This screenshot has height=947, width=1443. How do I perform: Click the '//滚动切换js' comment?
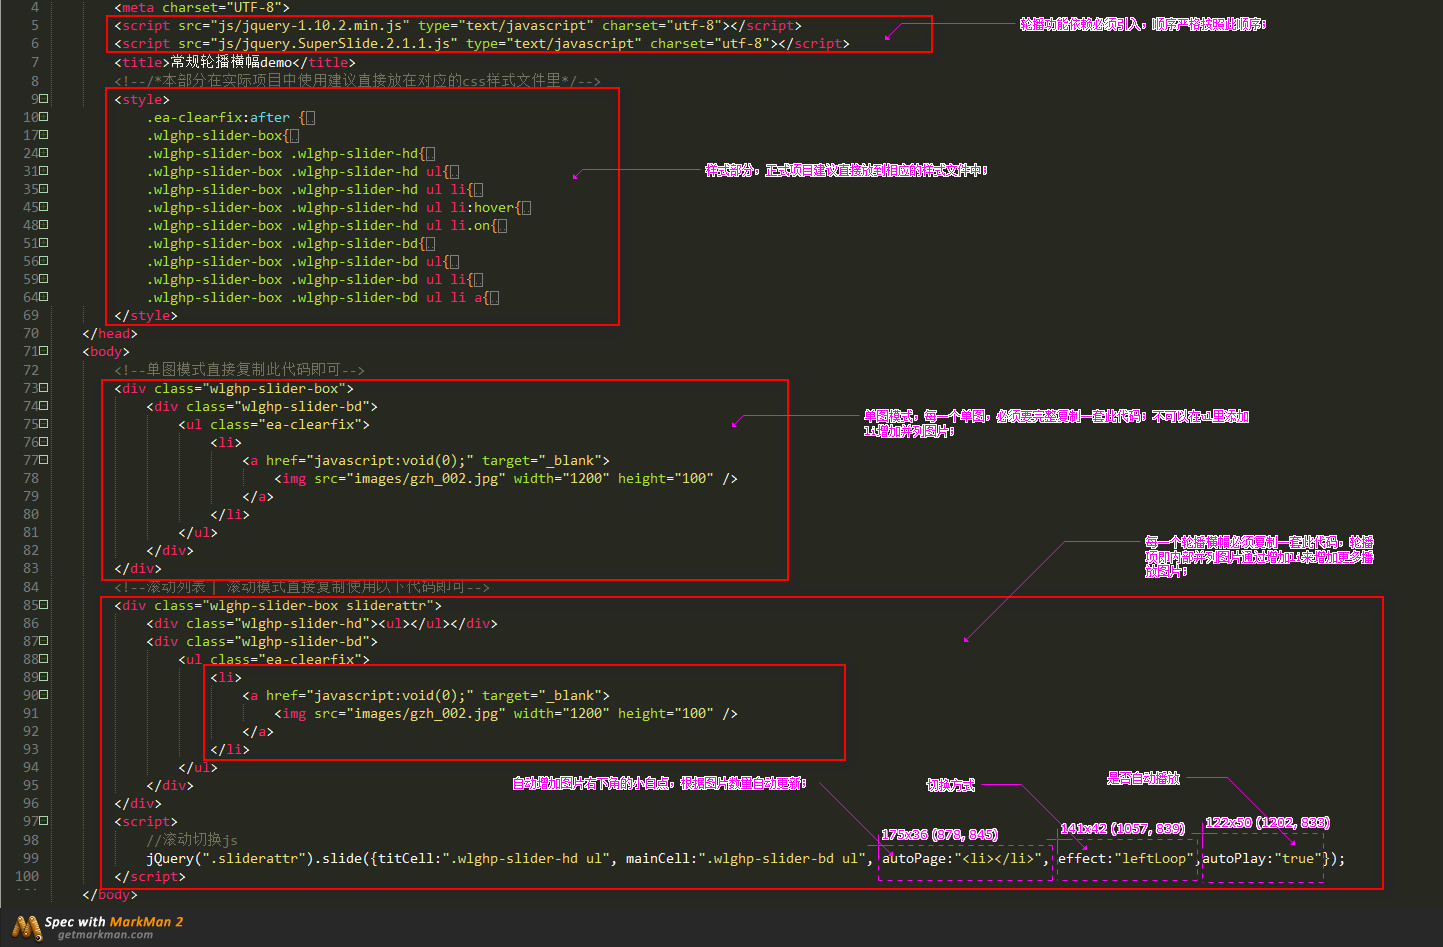(192, 840)
